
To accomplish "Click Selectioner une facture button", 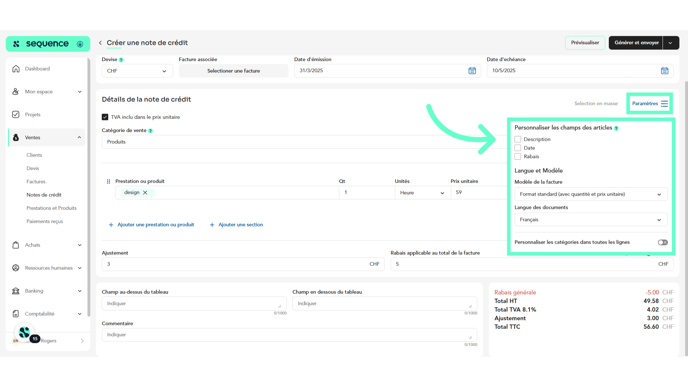I will point(233,71).
